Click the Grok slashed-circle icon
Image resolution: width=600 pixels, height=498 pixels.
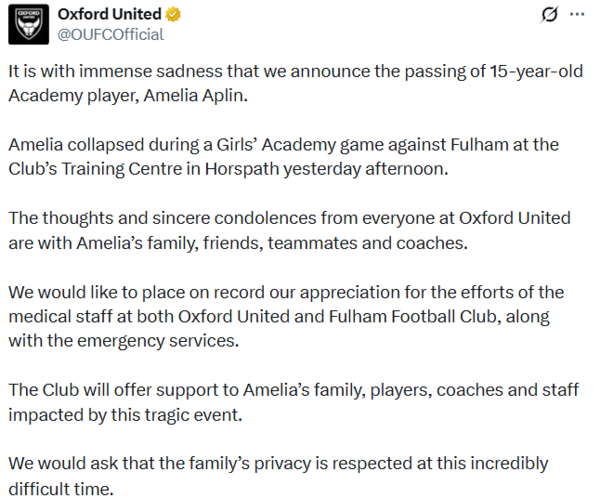click(x=549, y=15)
